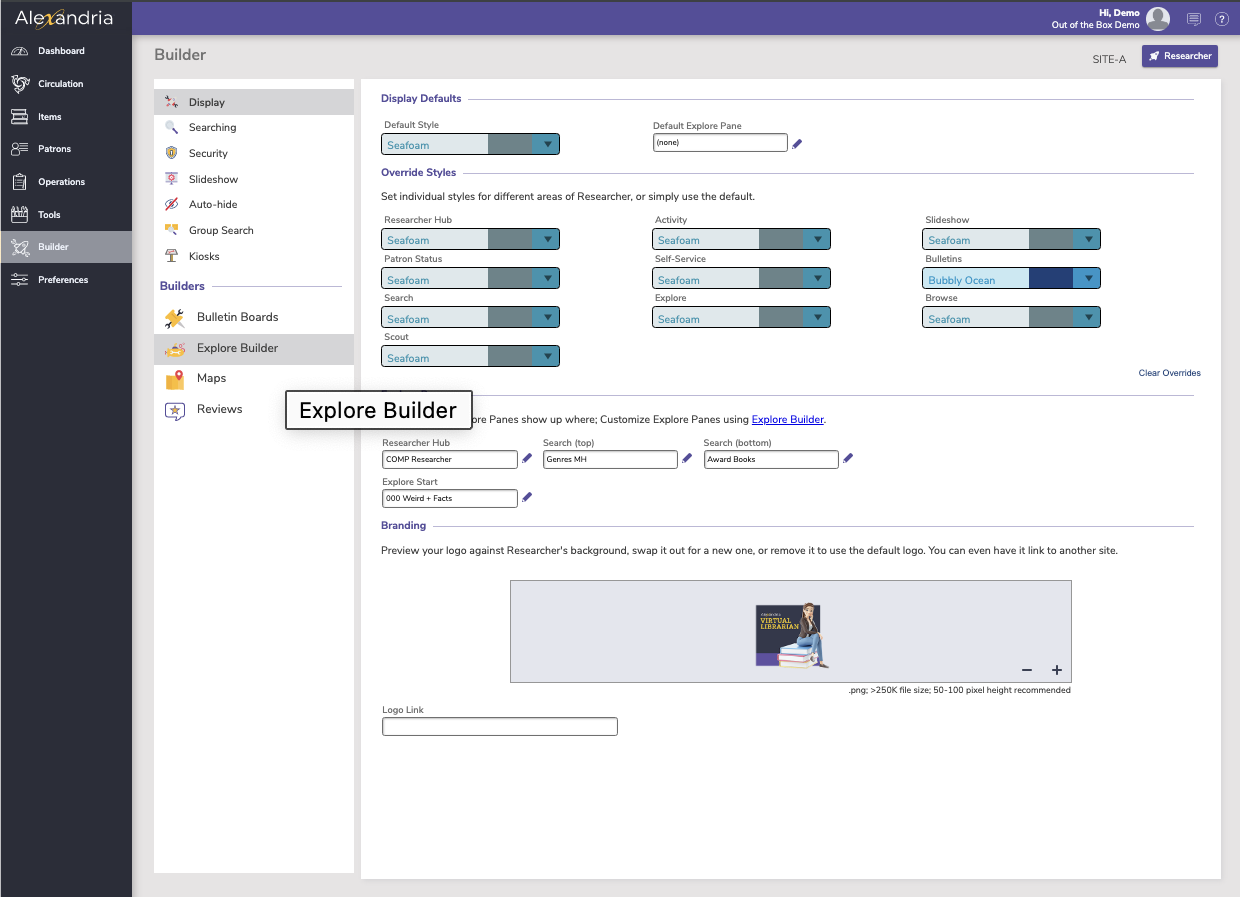Edit the Default Explore Pane pencil icon
The width and height of the screenshot is (1240, 897).
(797, 144)
